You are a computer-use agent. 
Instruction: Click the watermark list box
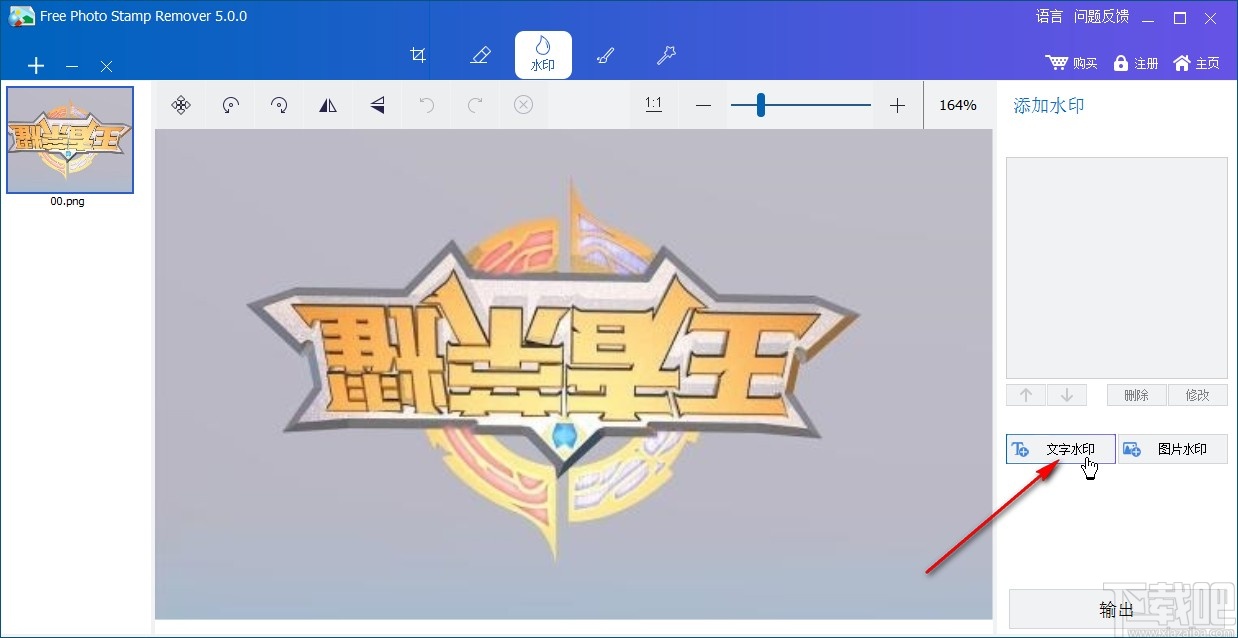click(x=1117, y=267)
